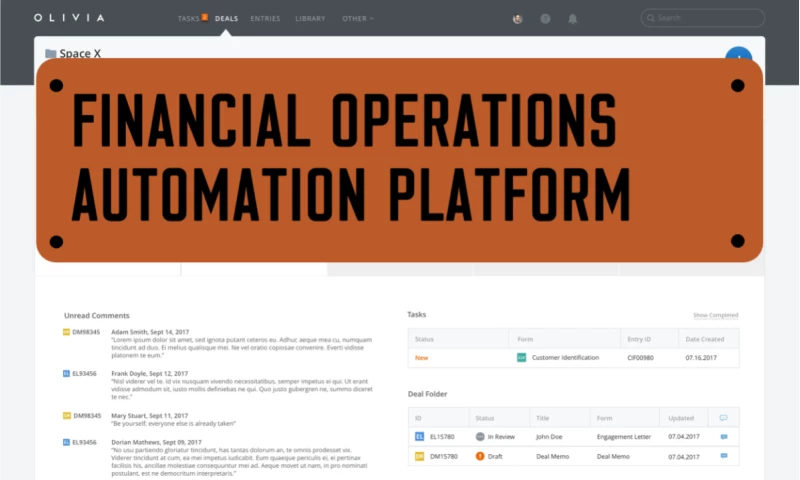
Task: Select the Deals tab
Action: click(x=227, y=18)
